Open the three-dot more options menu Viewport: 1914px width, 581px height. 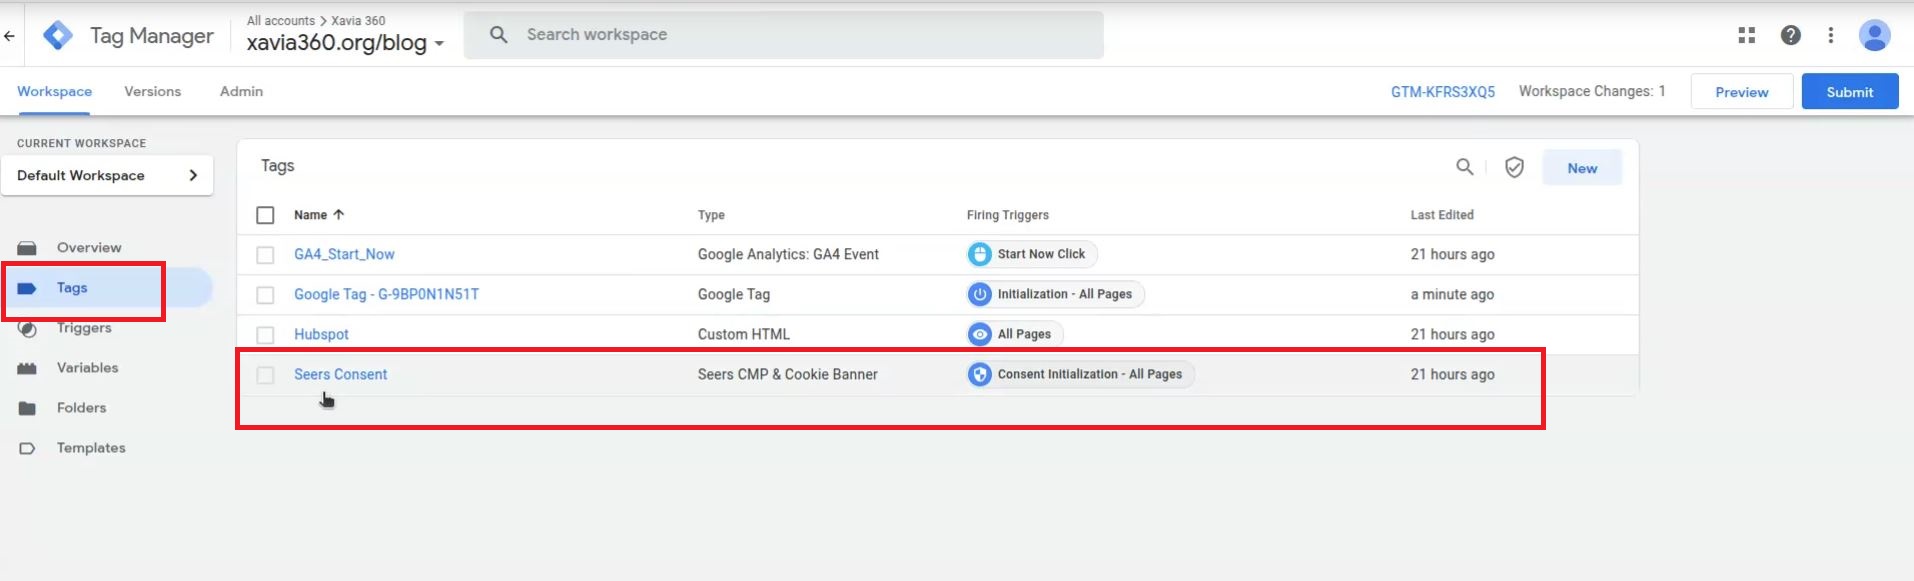(1831, 35)
